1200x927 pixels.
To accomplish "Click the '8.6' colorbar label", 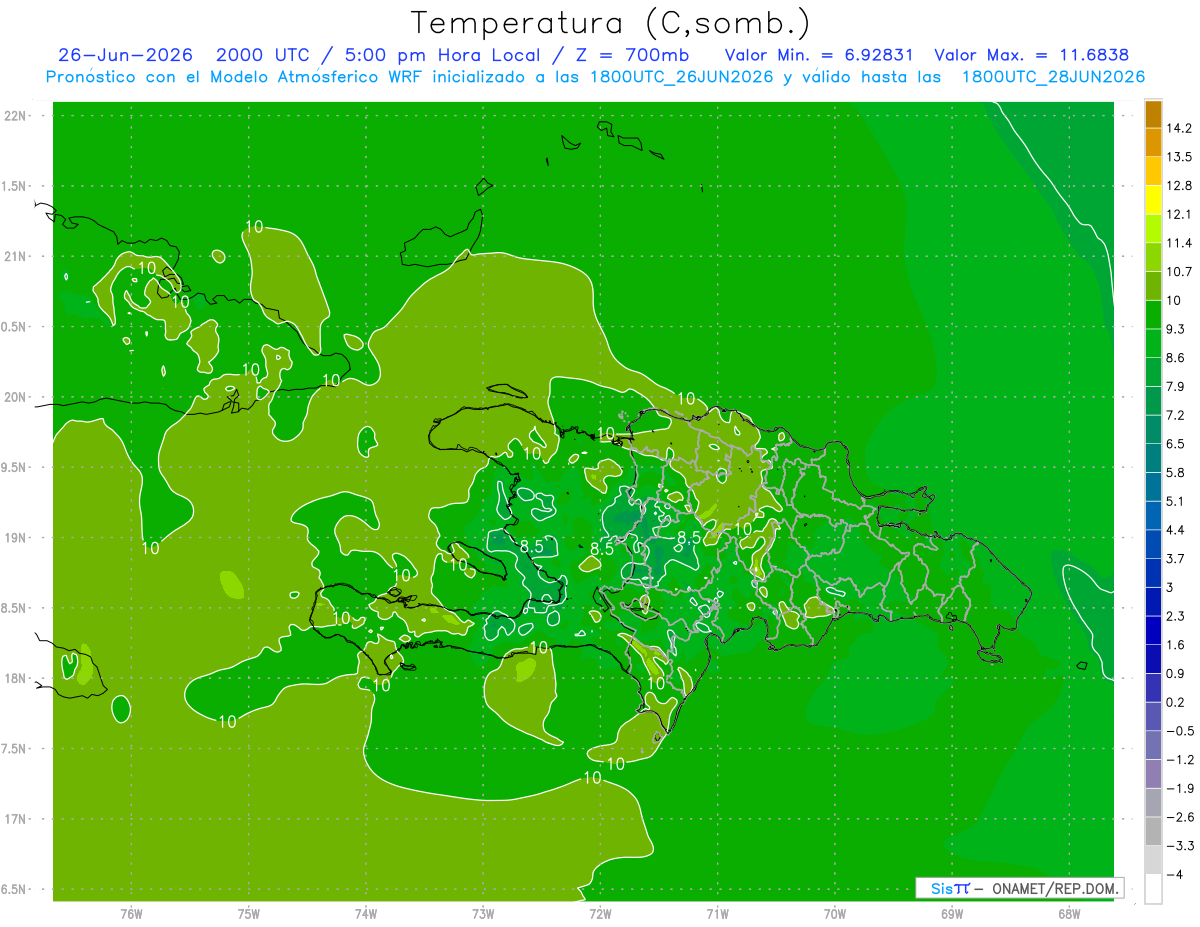I will 1176,358.
